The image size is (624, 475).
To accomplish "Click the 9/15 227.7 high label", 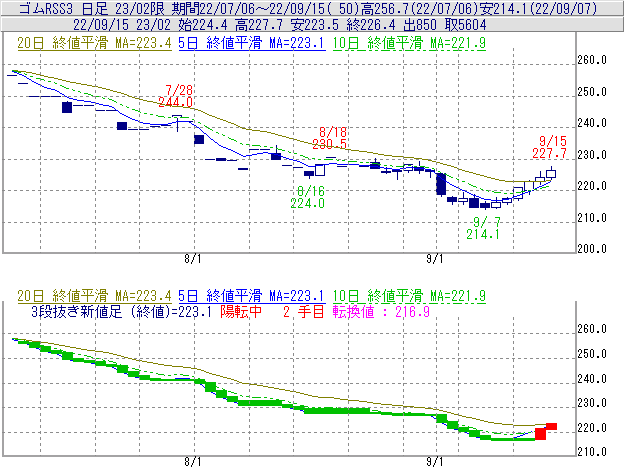I will 550,147.
